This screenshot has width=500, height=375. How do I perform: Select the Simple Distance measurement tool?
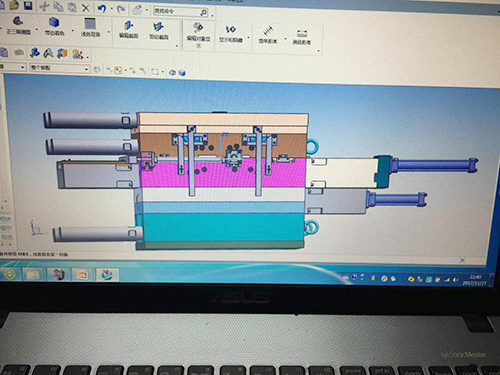(x=268, y=35)
